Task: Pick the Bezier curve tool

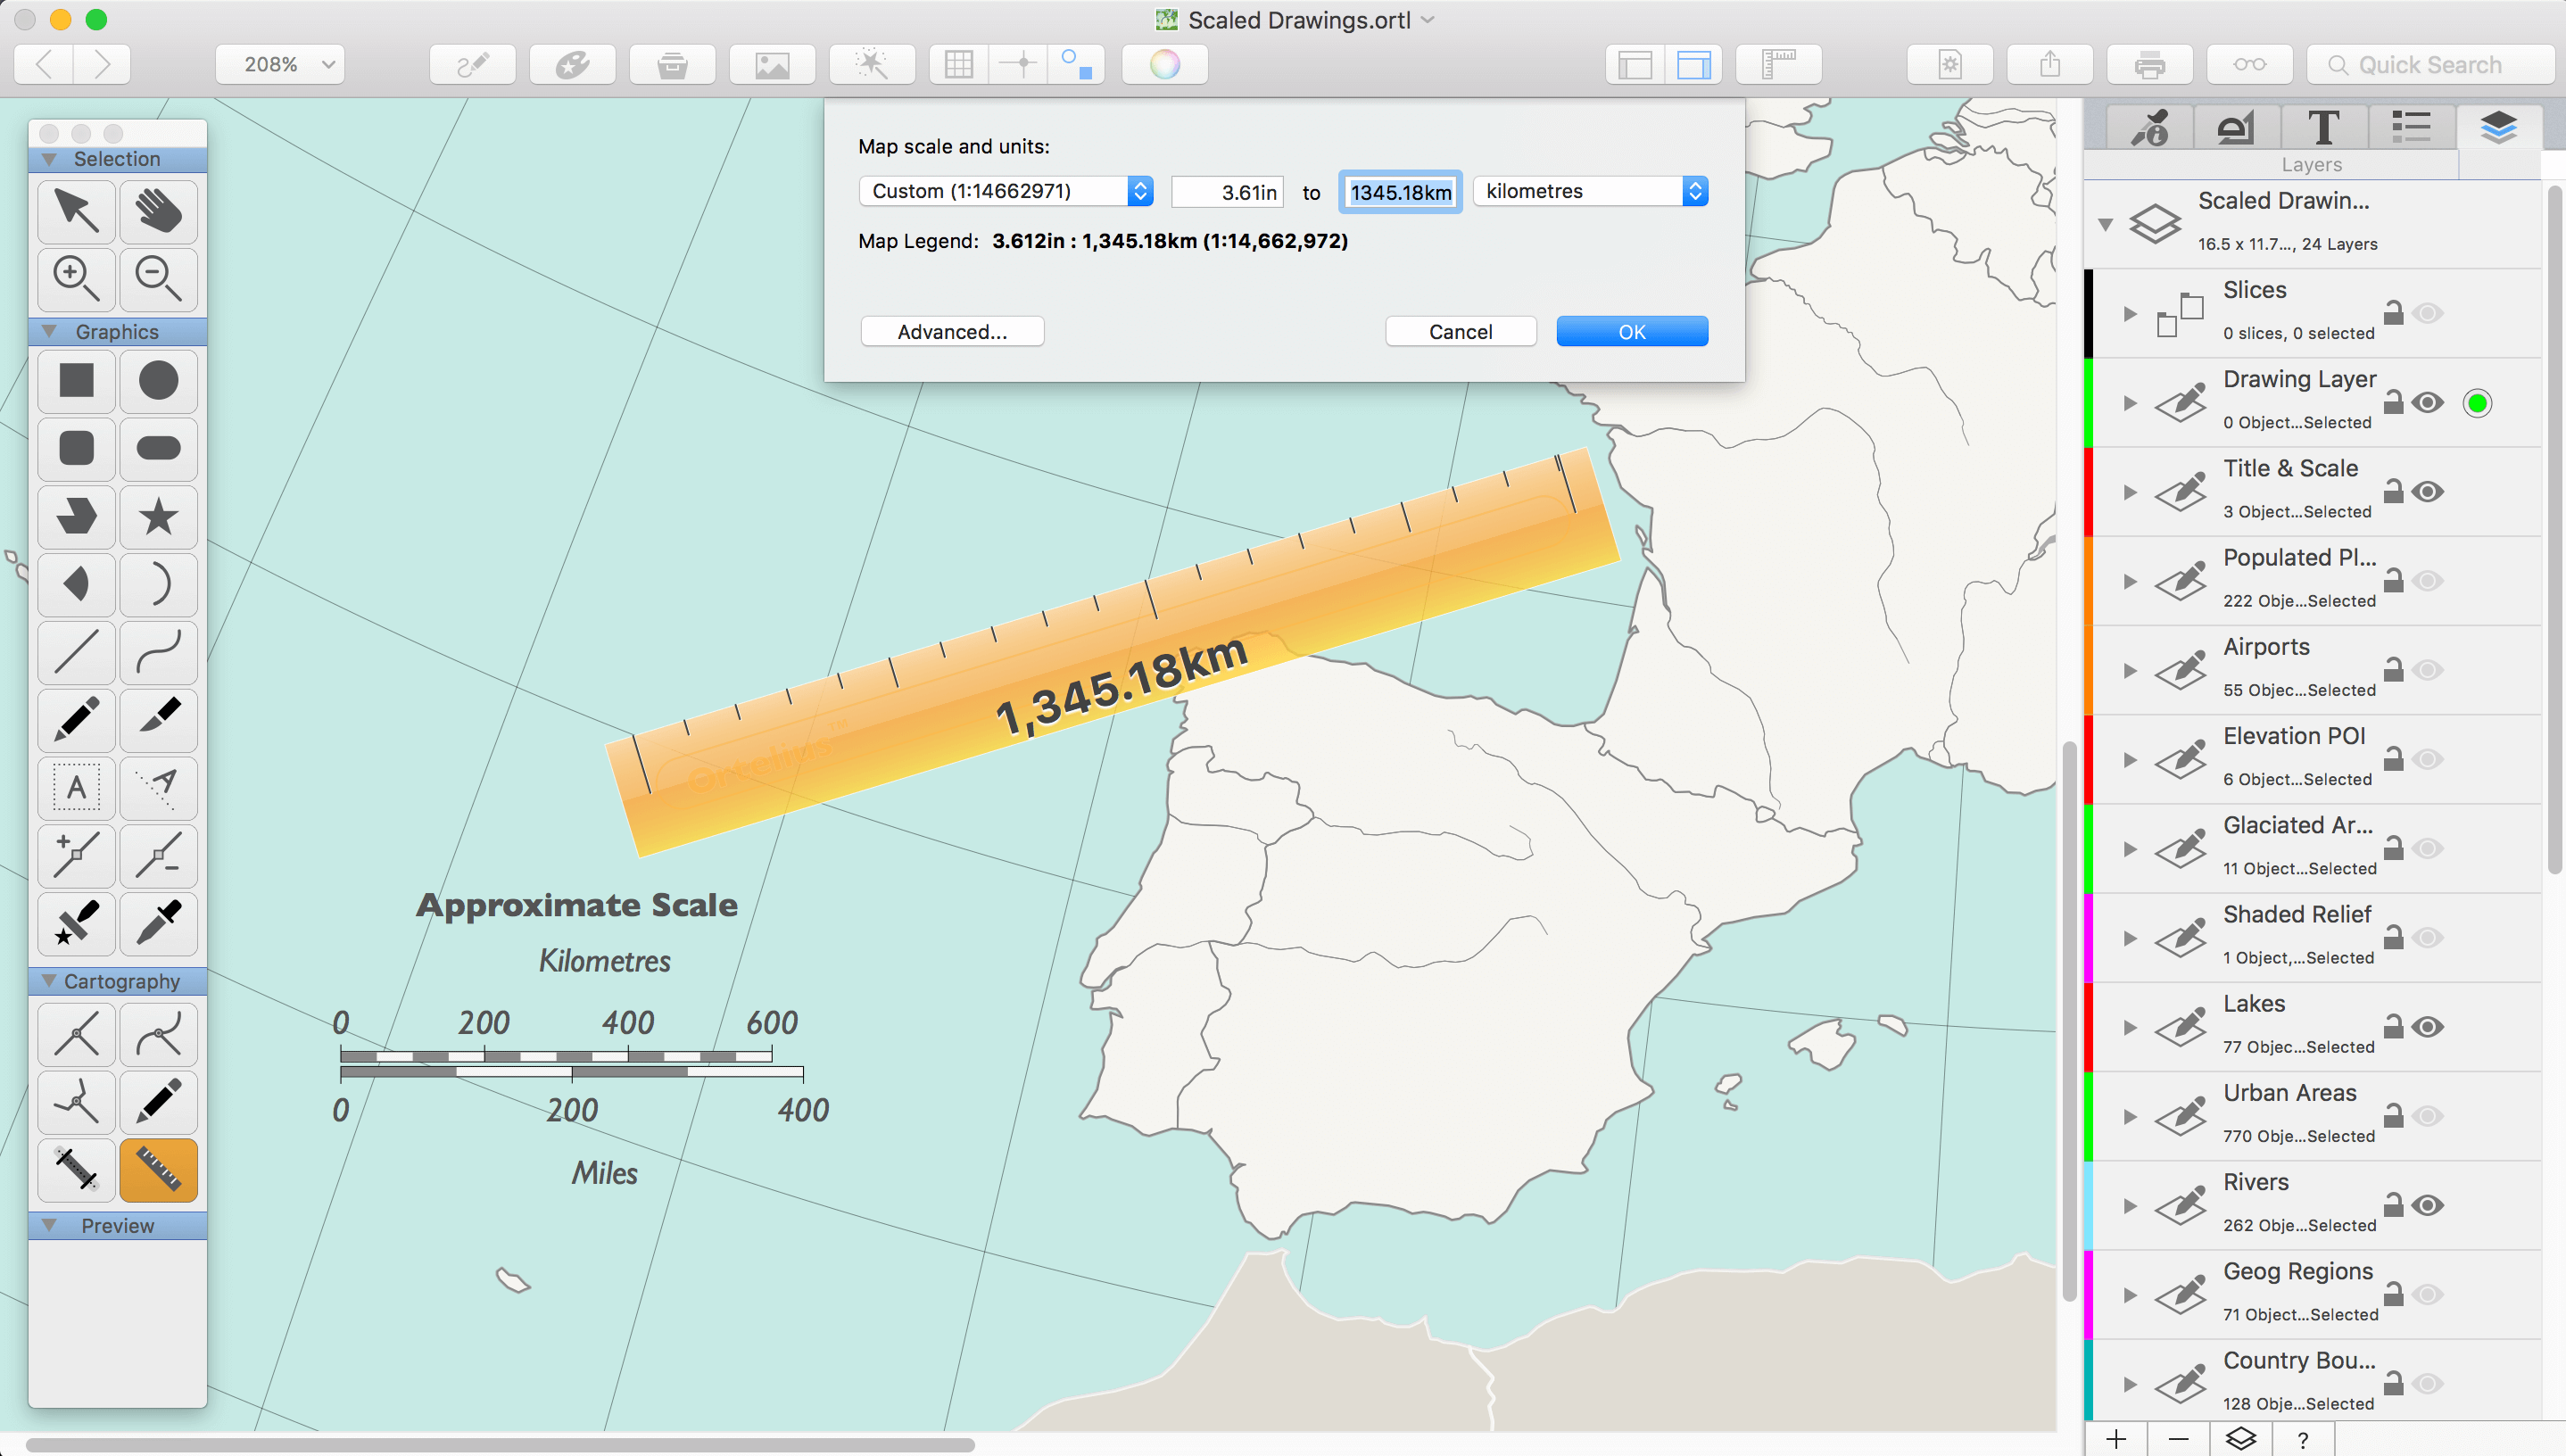Action: click(158, 652)
